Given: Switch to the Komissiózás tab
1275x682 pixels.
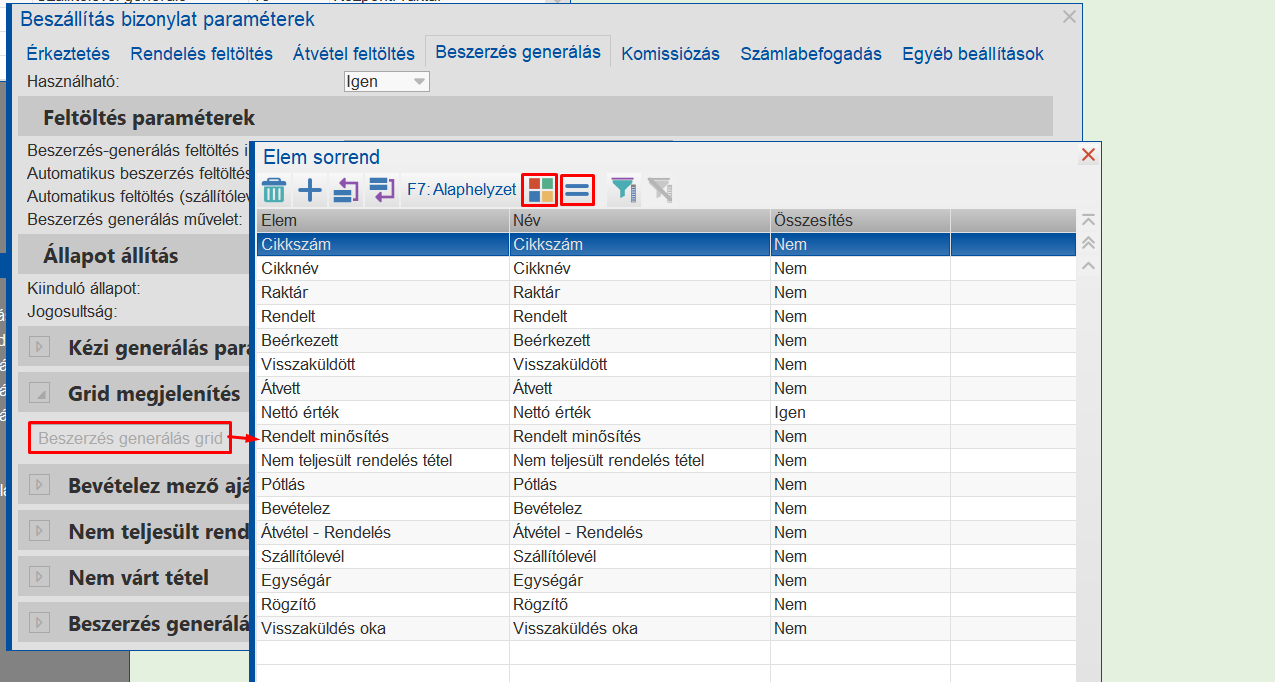Looking at the screenshot, I should point(670,53).
